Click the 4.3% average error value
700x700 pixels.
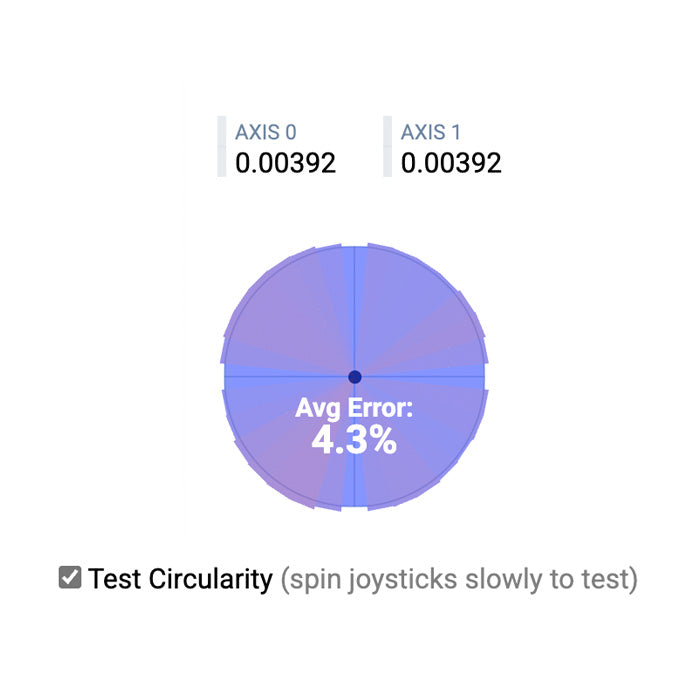(354, 441)
